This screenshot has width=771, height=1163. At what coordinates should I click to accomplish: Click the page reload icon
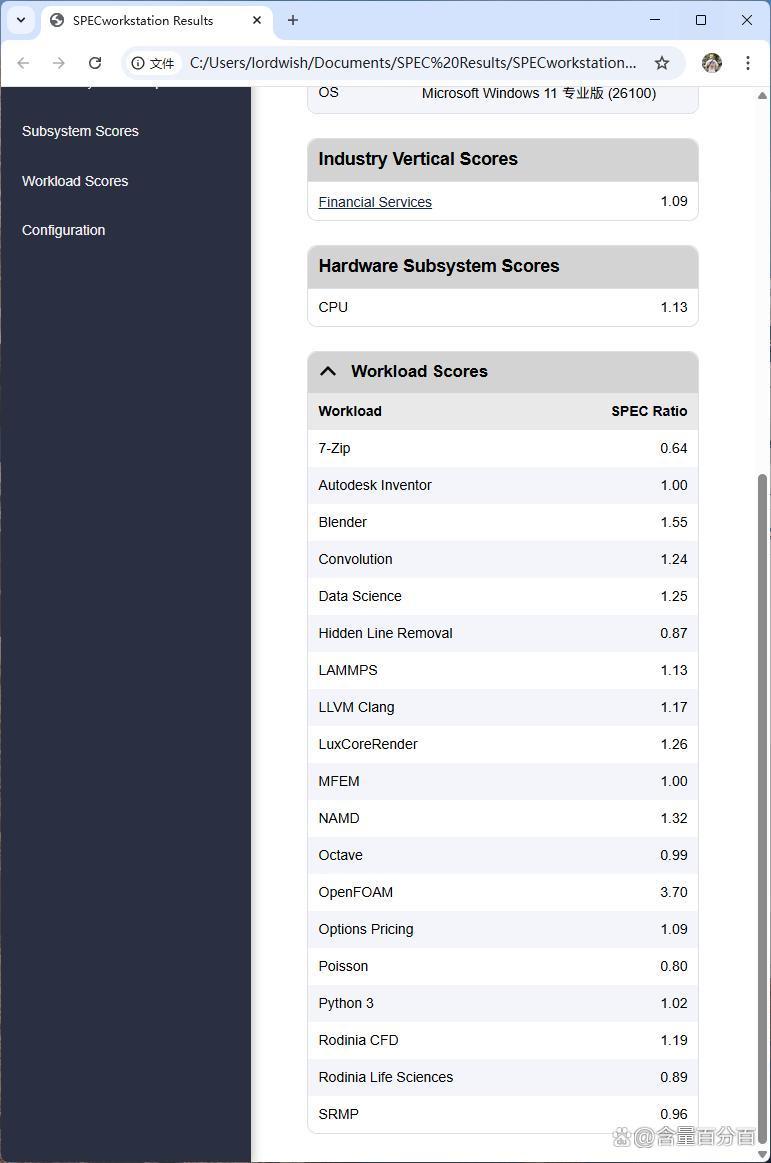point(95,63)
